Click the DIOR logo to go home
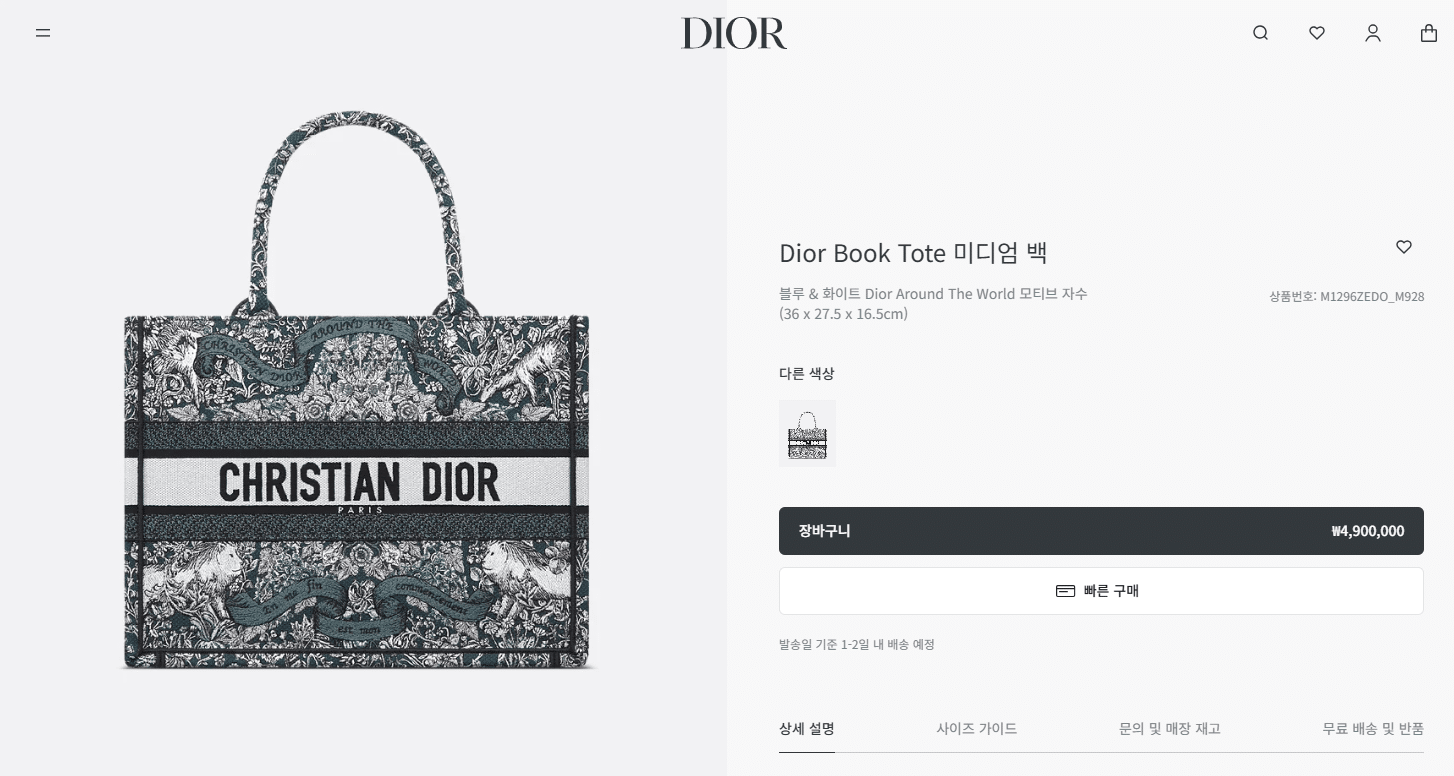 pyautogui.click(x=734, y=33)
